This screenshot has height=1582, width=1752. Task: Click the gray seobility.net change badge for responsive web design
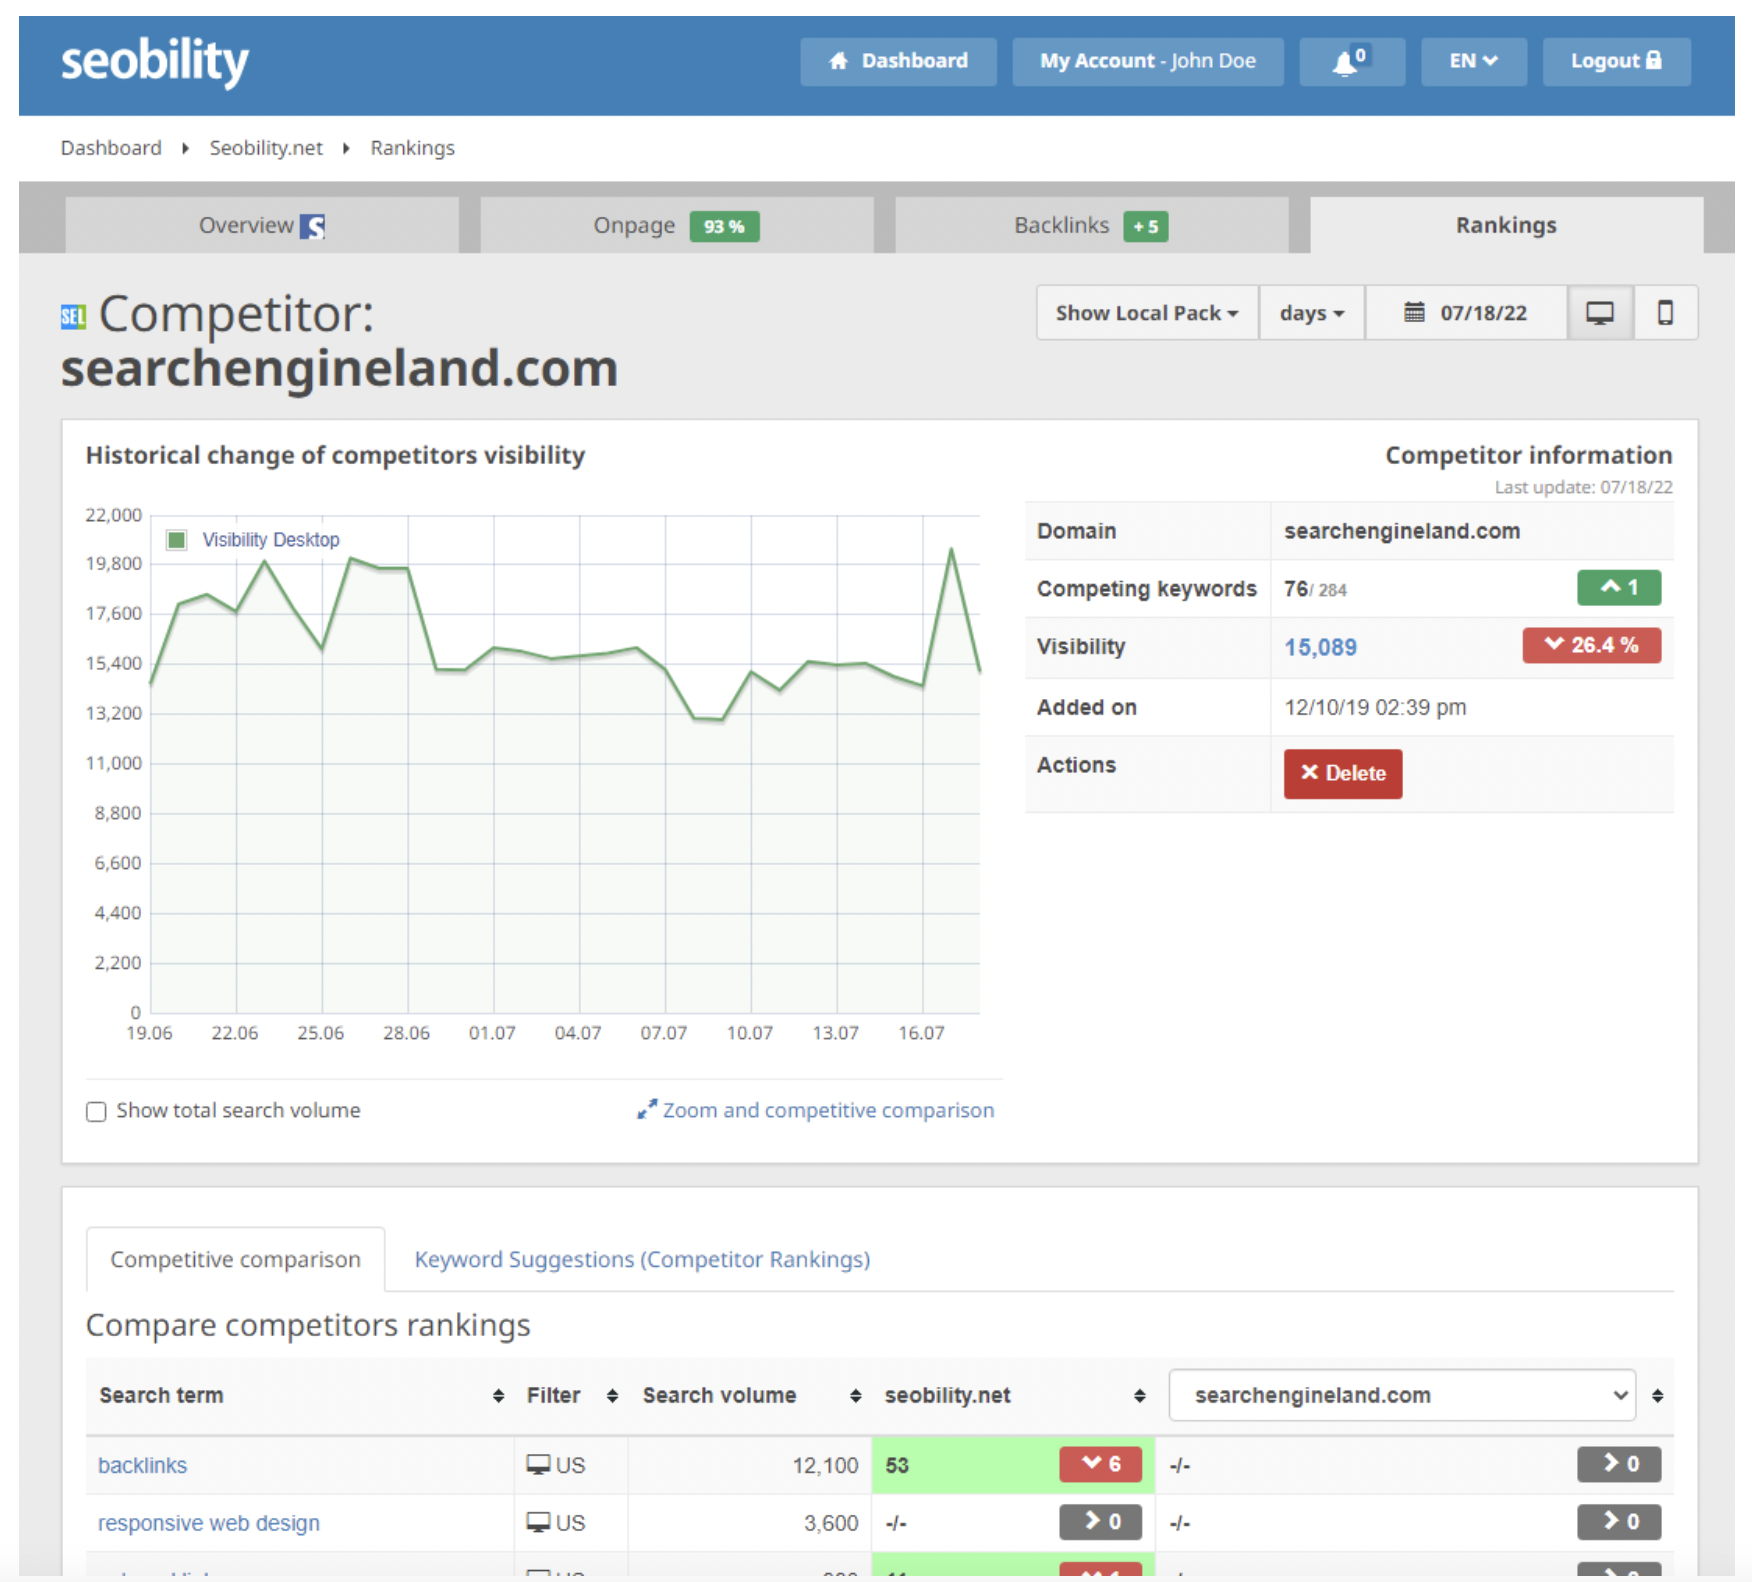(1100, 1522)
